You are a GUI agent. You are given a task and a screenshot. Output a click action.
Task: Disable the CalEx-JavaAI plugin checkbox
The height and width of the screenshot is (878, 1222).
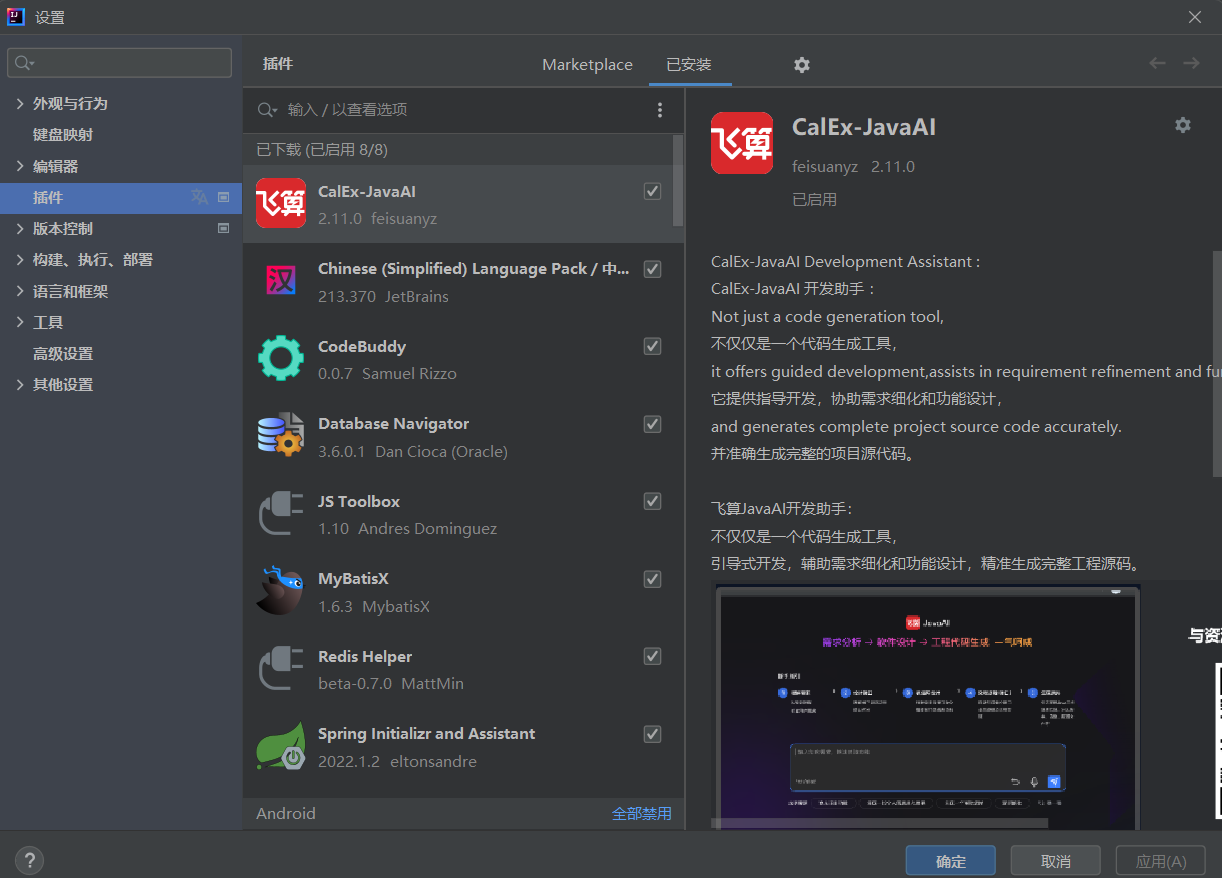[652, 191]
